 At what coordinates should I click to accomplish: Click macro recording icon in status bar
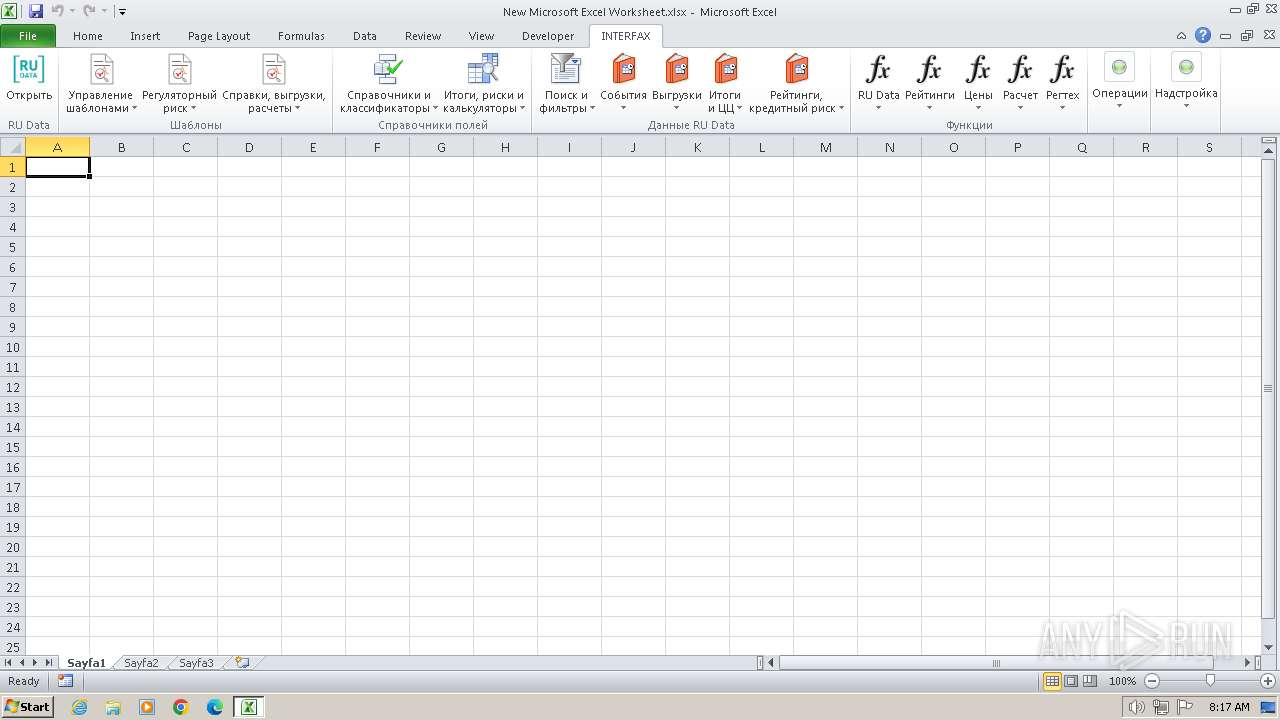click(65, 681)
